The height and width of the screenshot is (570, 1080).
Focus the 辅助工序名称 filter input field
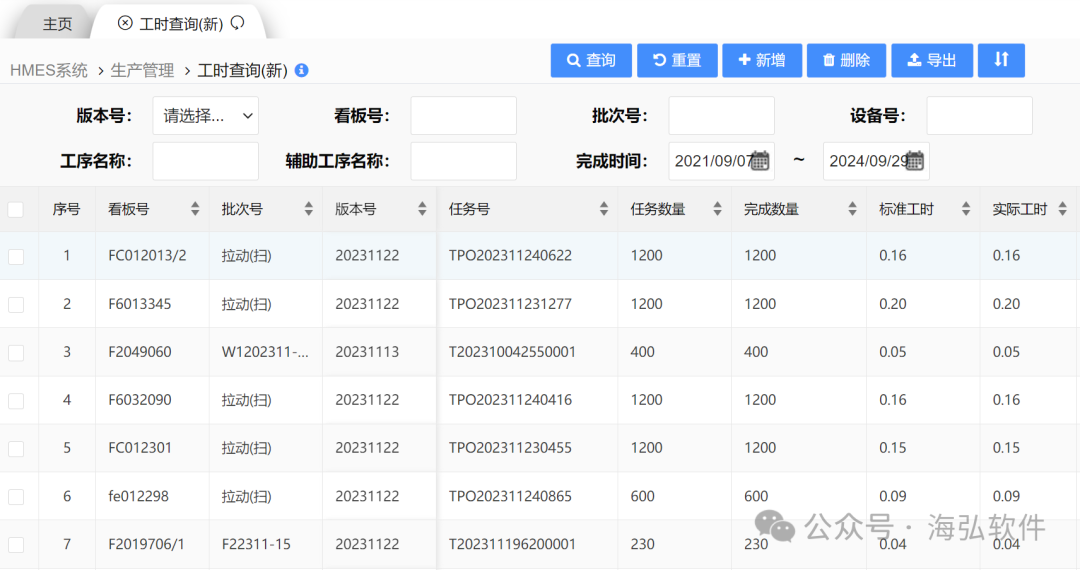464,161
